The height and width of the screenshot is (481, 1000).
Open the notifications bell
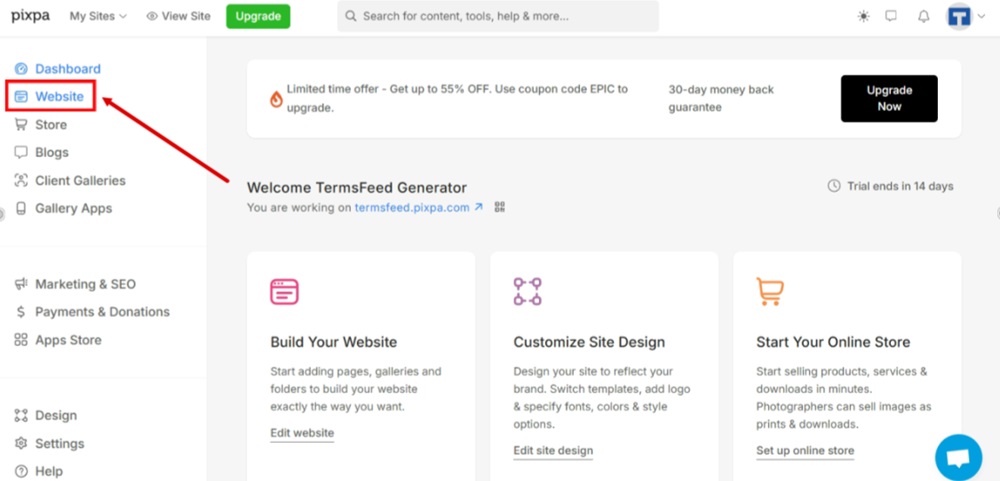coord(923,17)
